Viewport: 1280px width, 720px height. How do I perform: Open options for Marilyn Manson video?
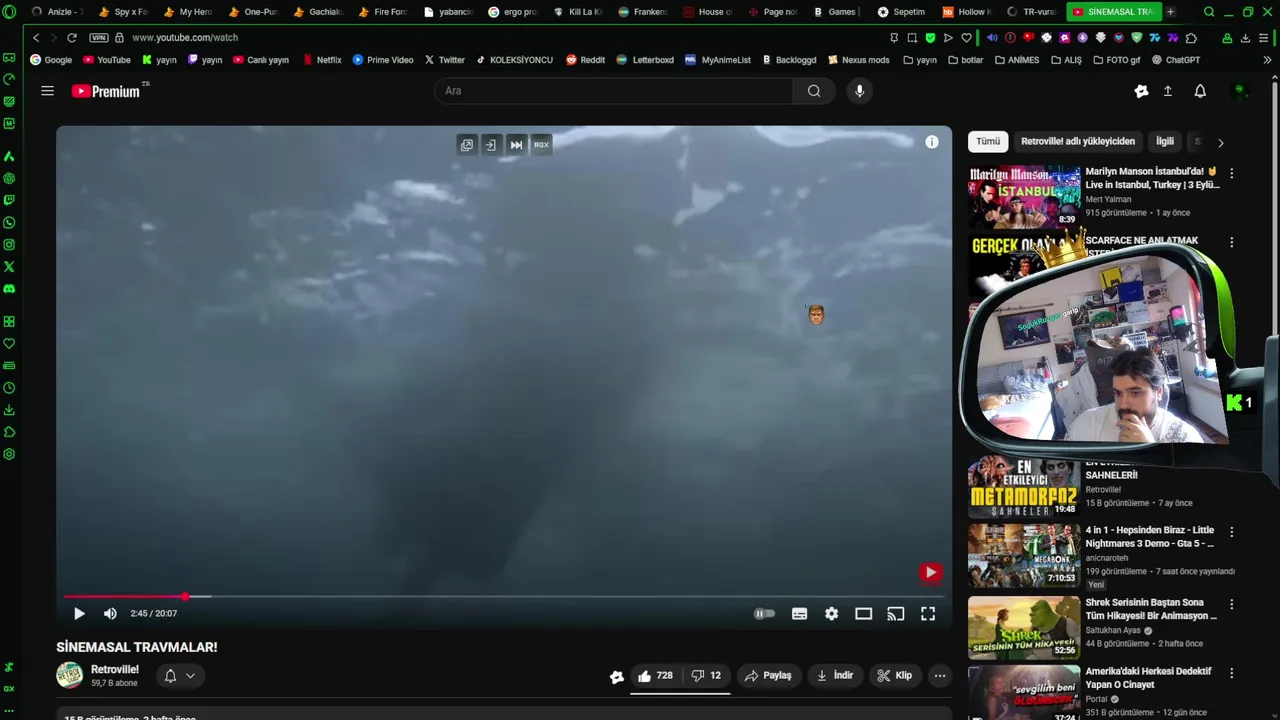(x=1231, y=173)
